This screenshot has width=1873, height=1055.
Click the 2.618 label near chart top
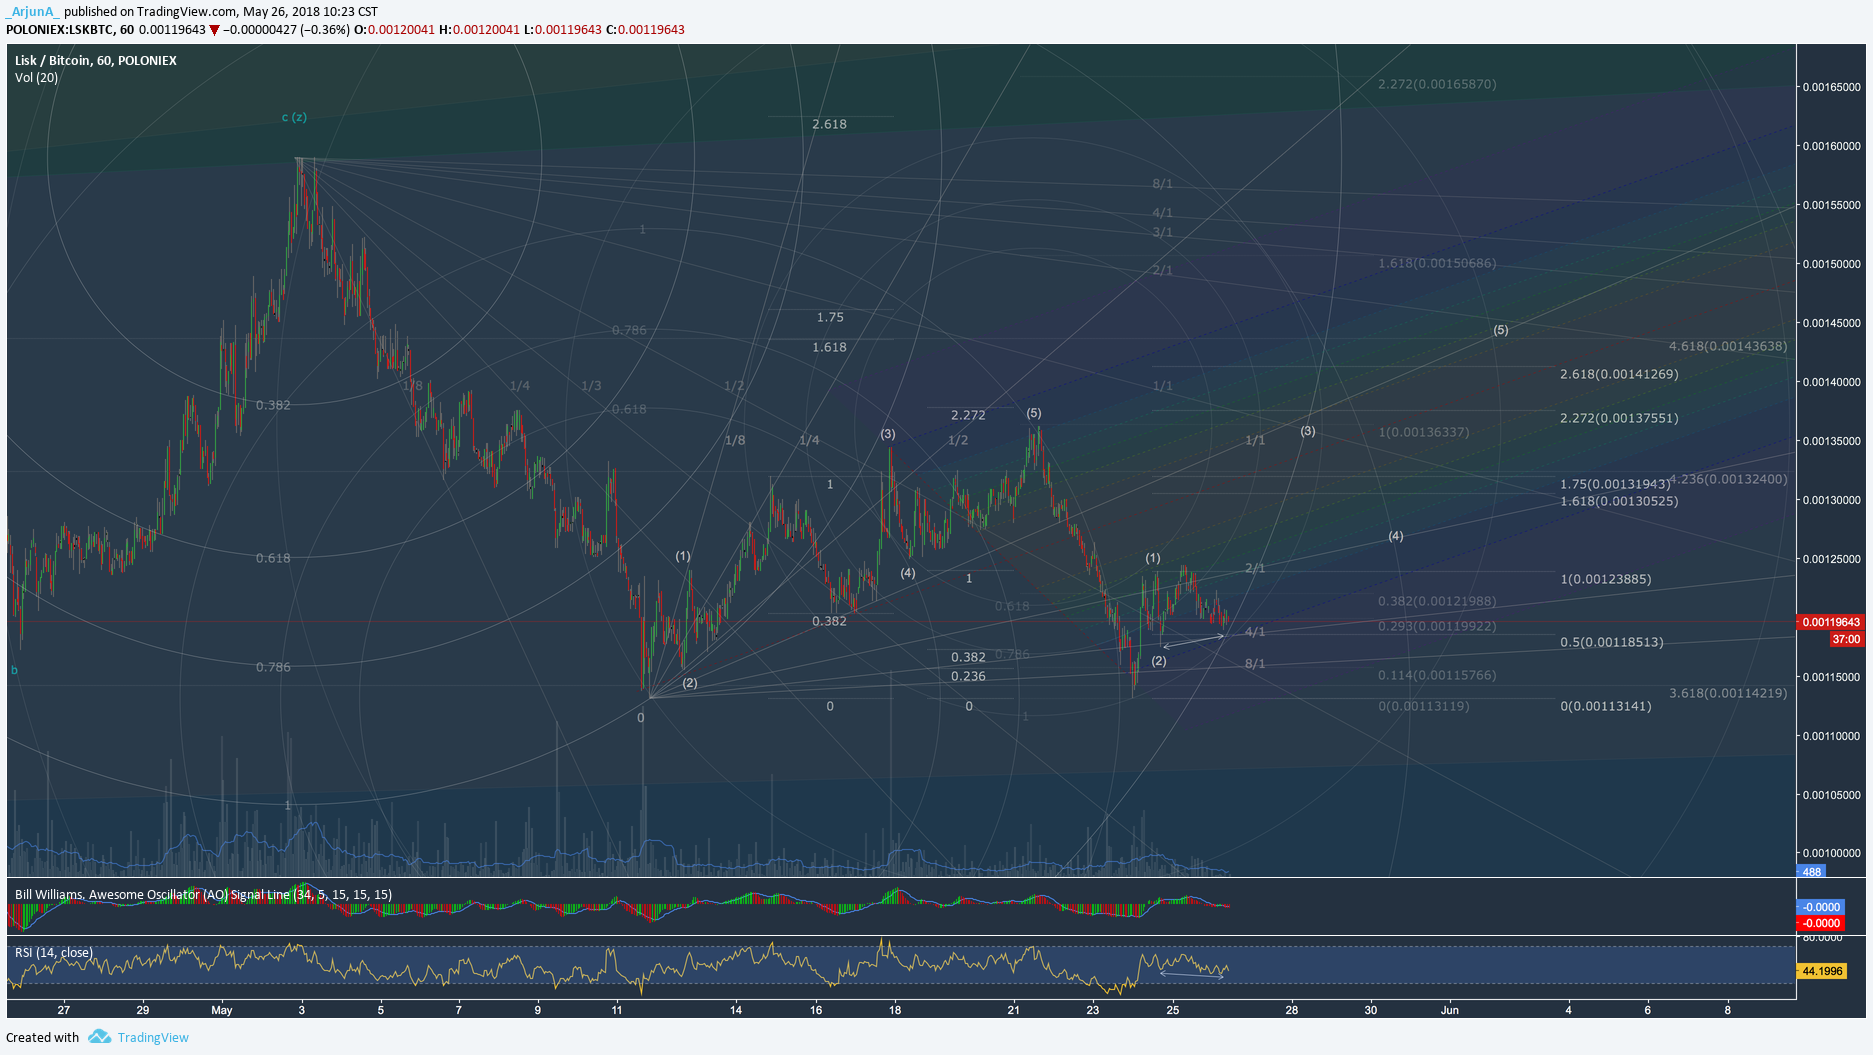coord(829,124)
